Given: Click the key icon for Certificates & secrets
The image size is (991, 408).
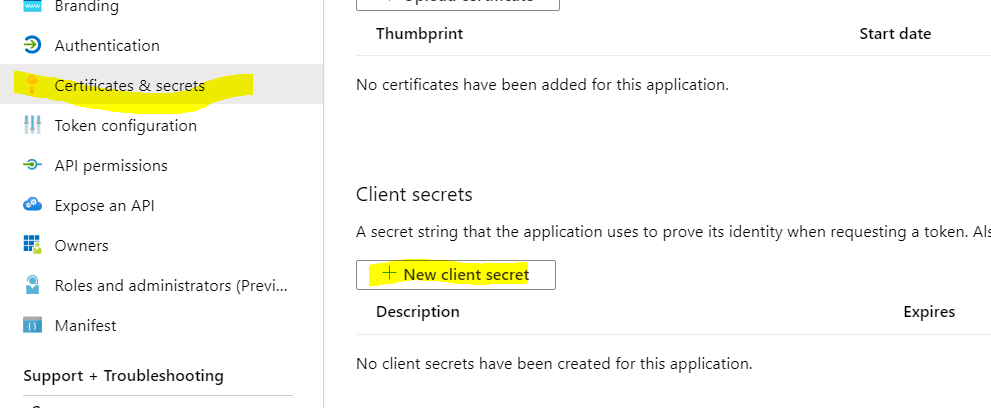Looking at the screenshot, I should [33, 85].
